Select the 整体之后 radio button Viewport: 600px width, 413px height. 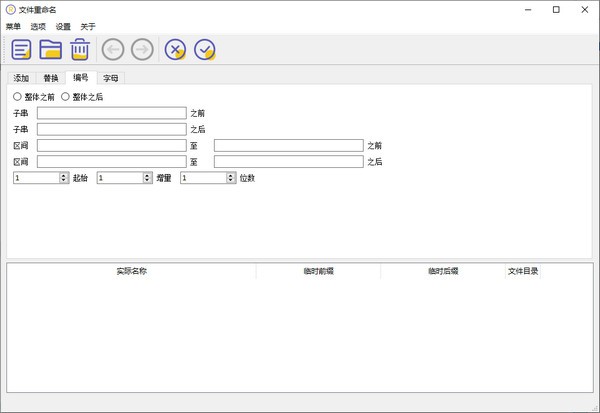(x=65, y=96)
